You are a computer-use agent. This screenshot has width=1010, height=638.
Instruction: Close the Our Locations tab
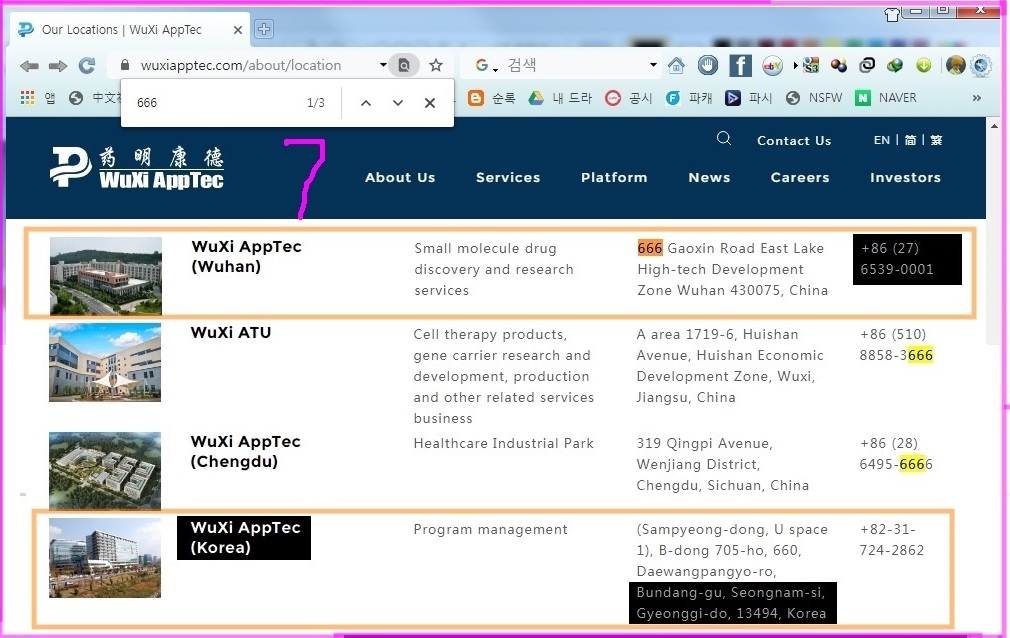click(x=238, y=30)
